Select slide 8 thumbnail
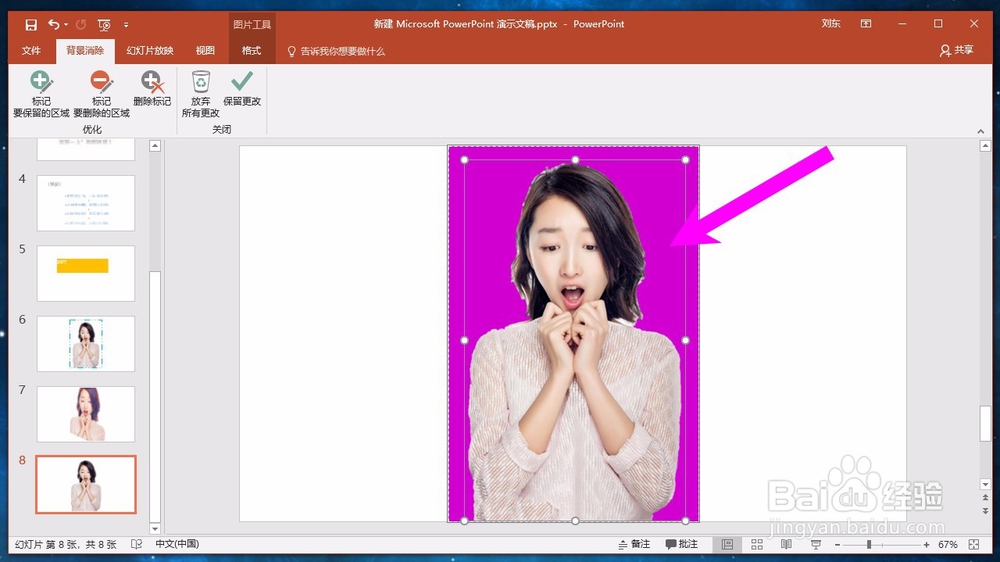The width and height of the screenshot is (1000, 562). [x=85, y=484]
